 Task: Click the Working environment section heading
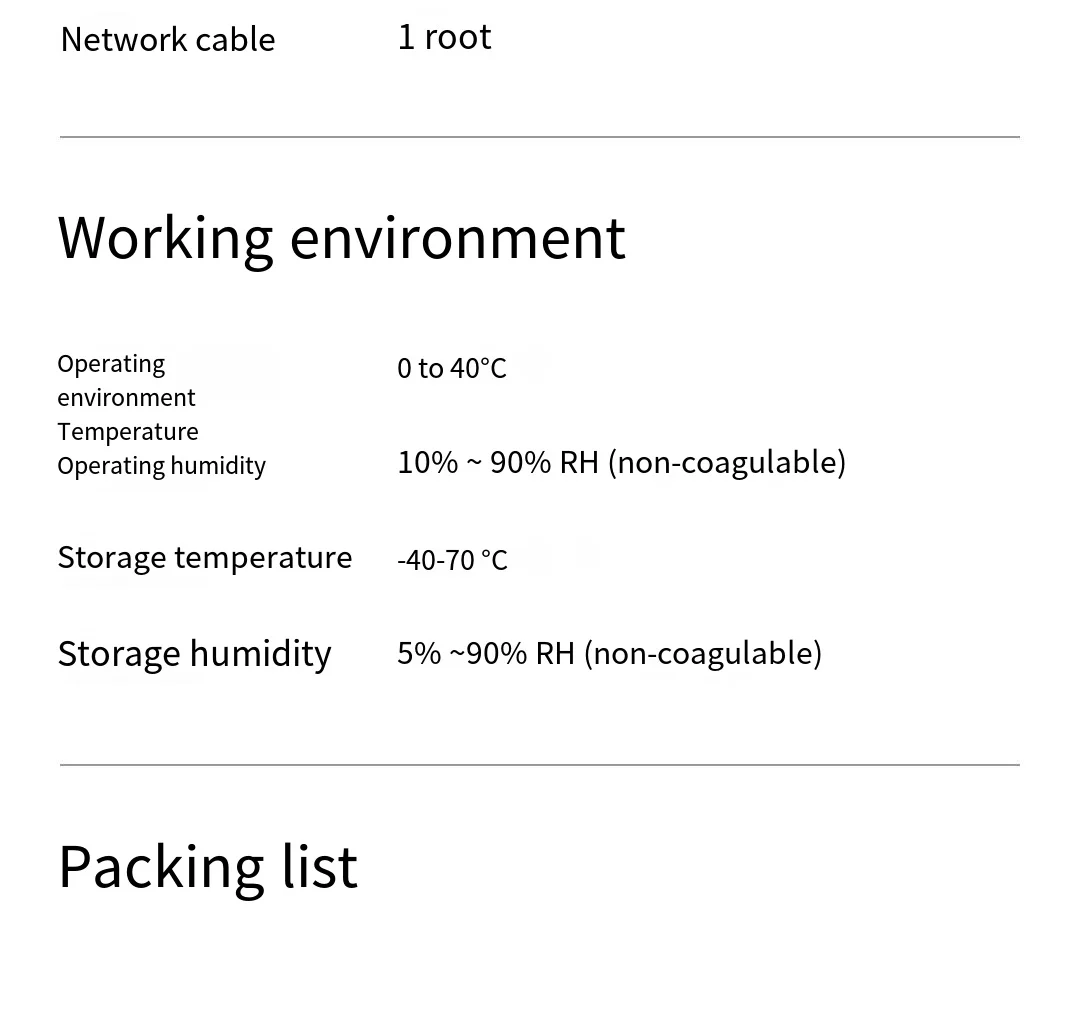[x=341, y=238]
